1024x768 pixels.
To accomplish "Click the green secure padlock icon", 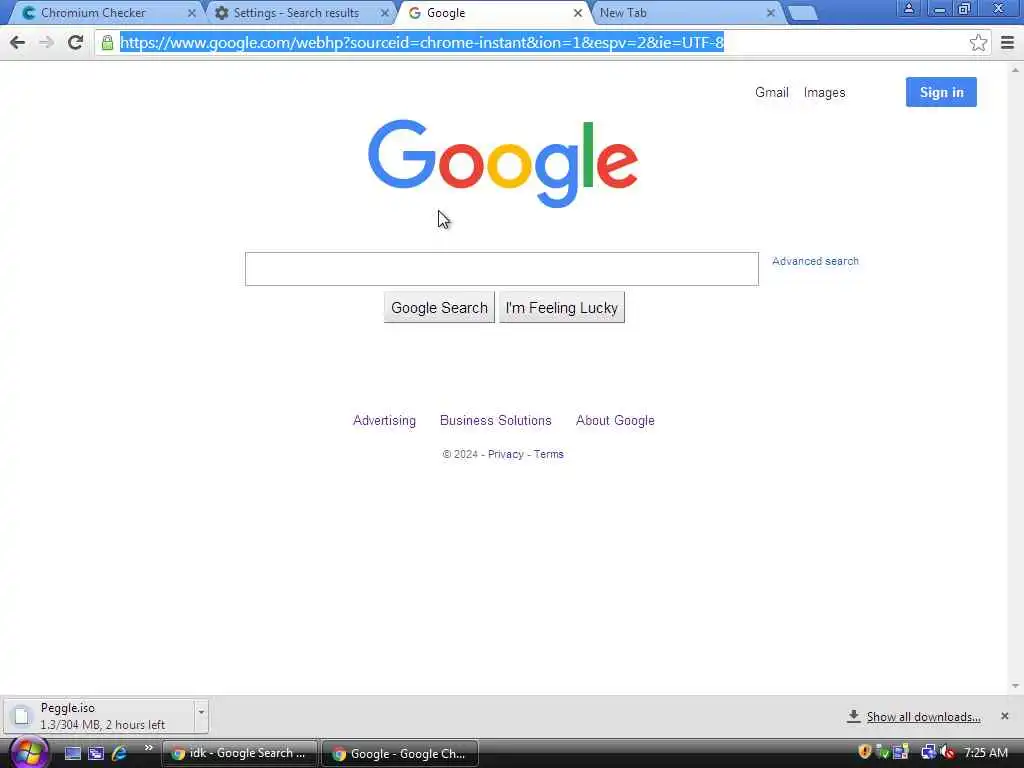I will (107, 43).
